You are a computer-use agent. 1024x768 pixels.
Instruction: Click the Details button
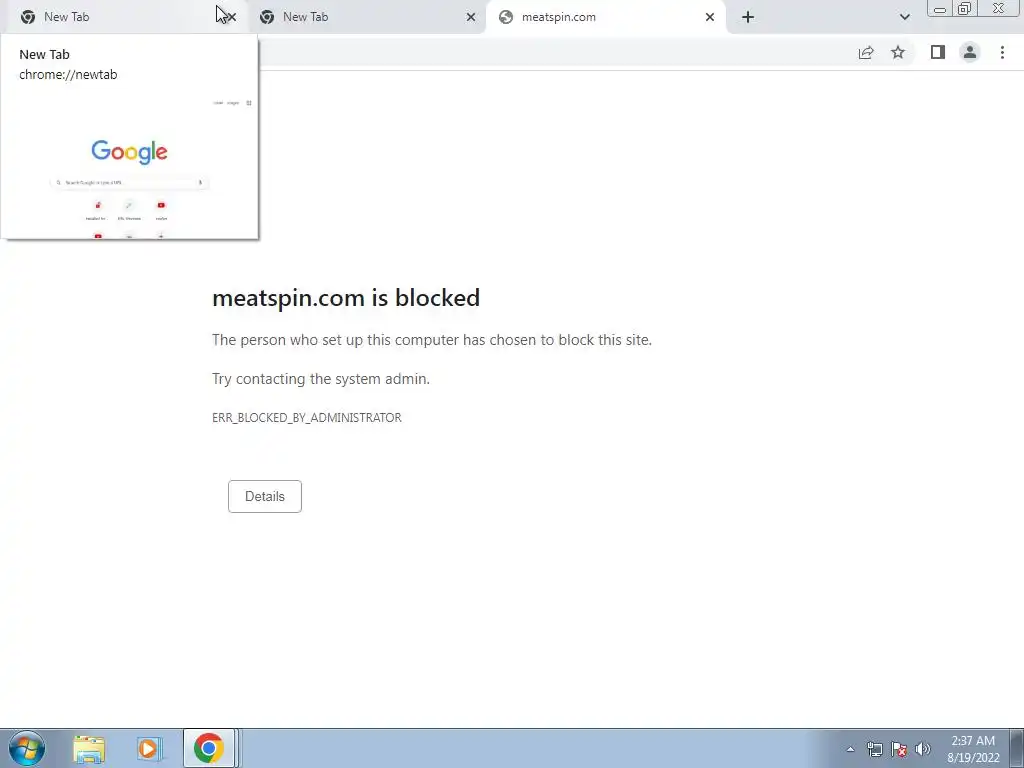click(264, 496)
